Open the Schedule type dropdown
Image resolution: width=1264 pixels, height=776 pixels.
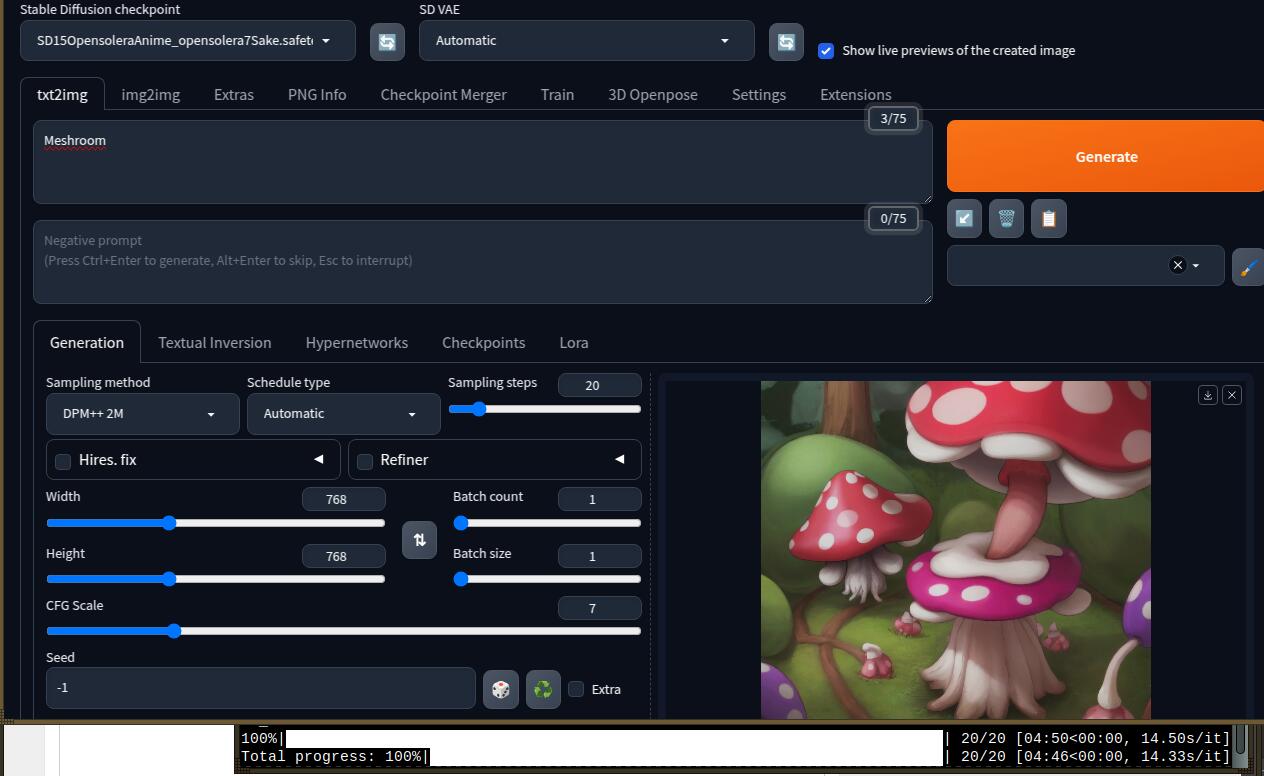click(x=344, y=414)
